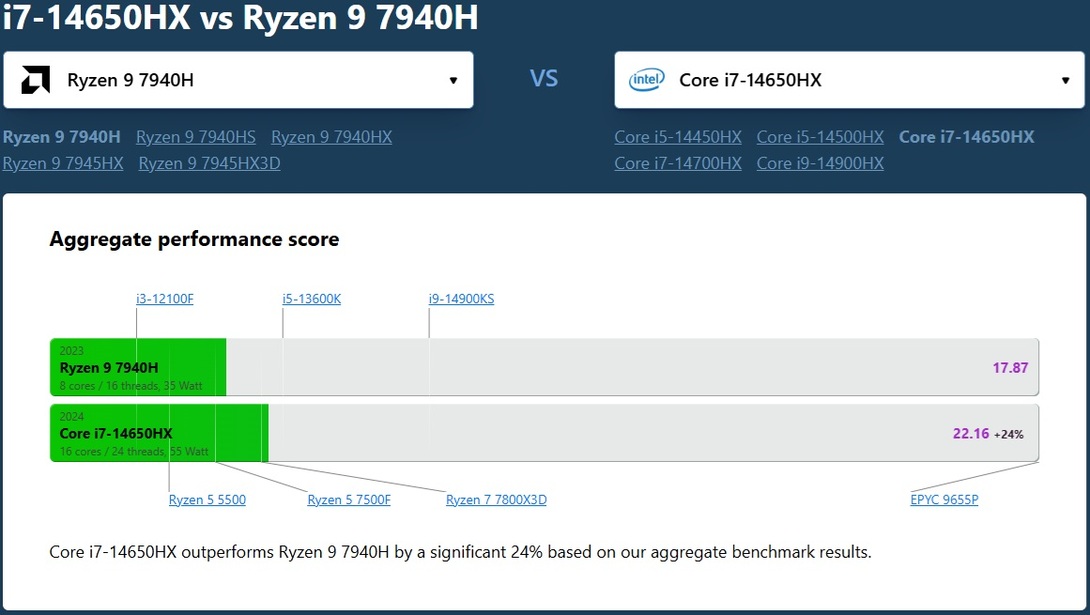Click the +24% difference label
The height and width of the screenshot is (615, 1090).
click(x=1009, y=434)
